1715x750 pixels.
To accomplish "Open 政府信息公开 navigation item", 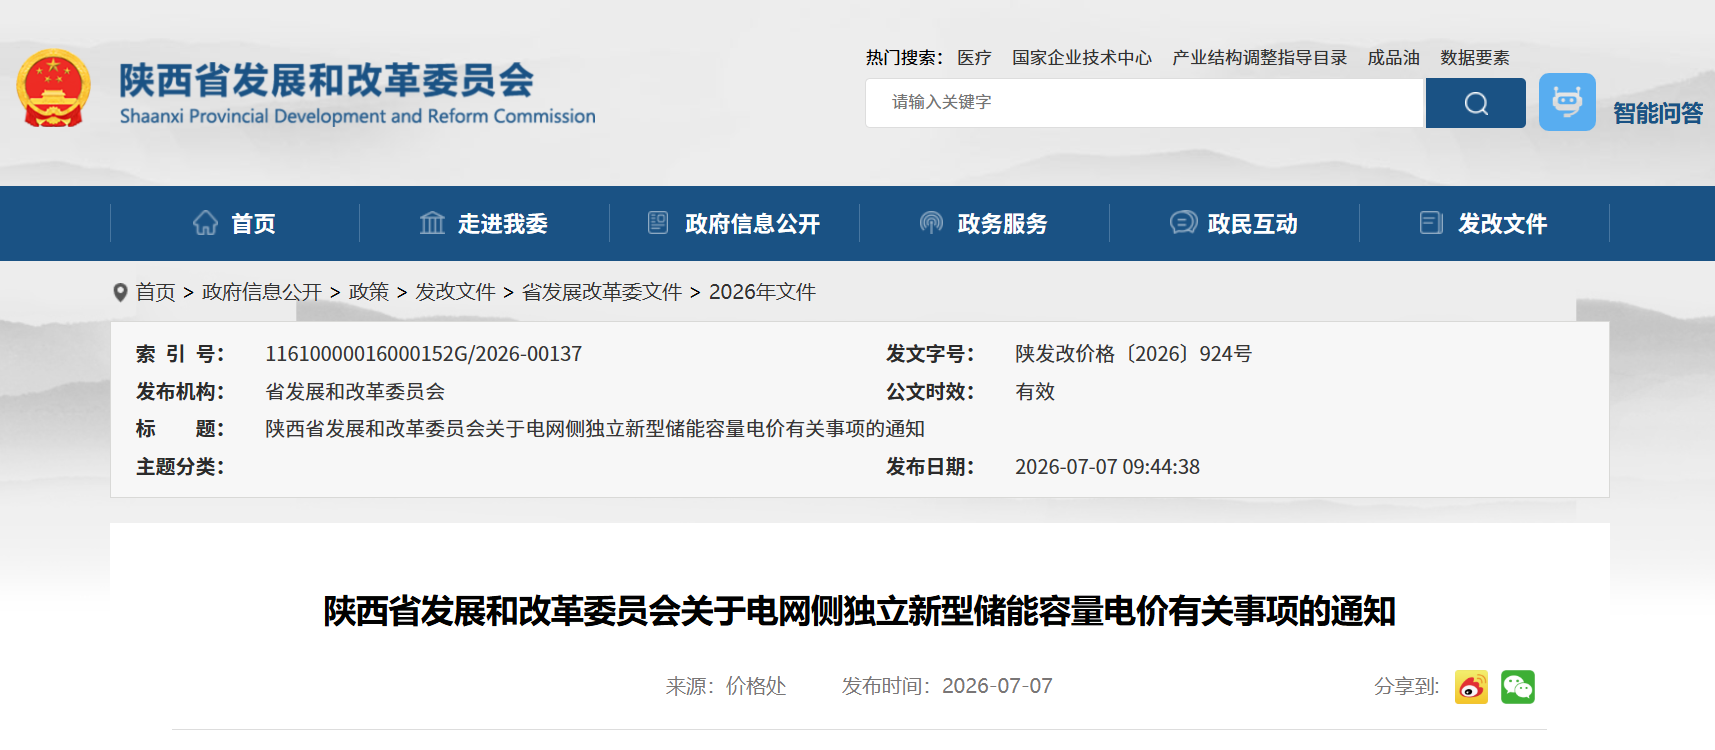I will pos(752,224).
